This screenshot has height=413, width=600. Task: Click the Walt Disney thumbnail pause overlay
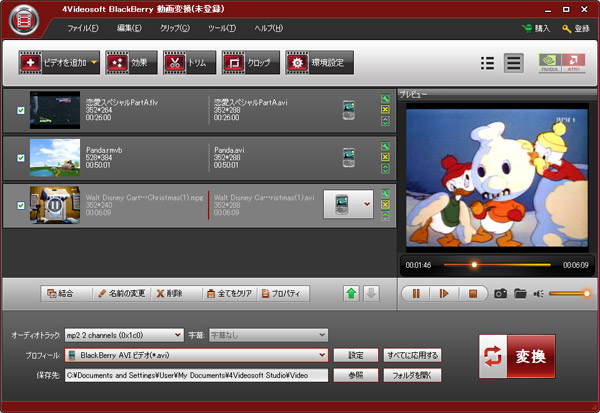pos(55,205)
